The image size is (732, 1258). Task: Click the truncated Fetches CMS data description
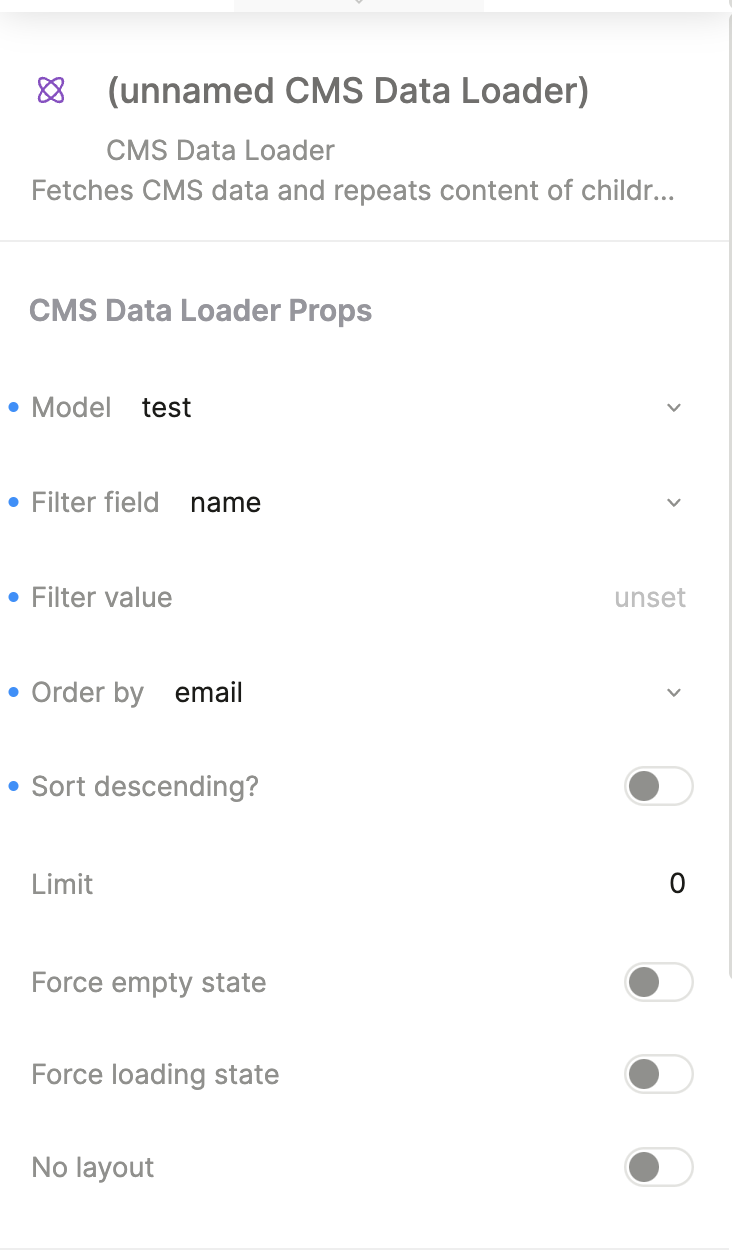tap(352, 191)
